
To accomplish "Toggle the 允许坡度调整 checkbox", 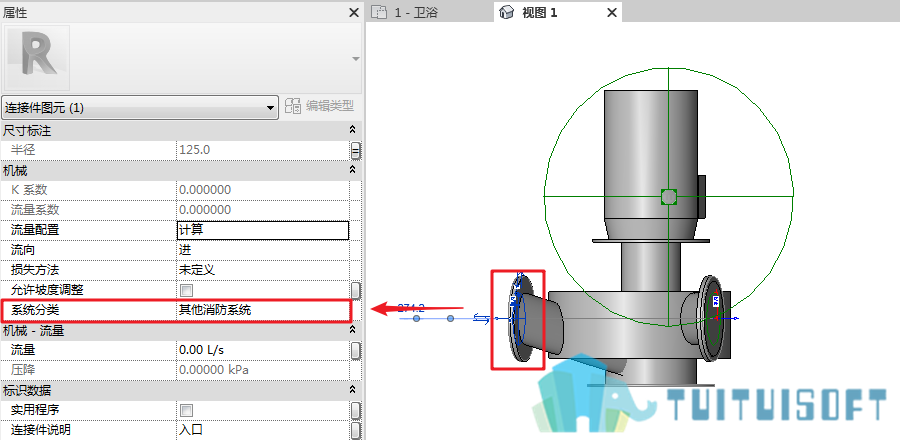I will click(x=187, y=290).
